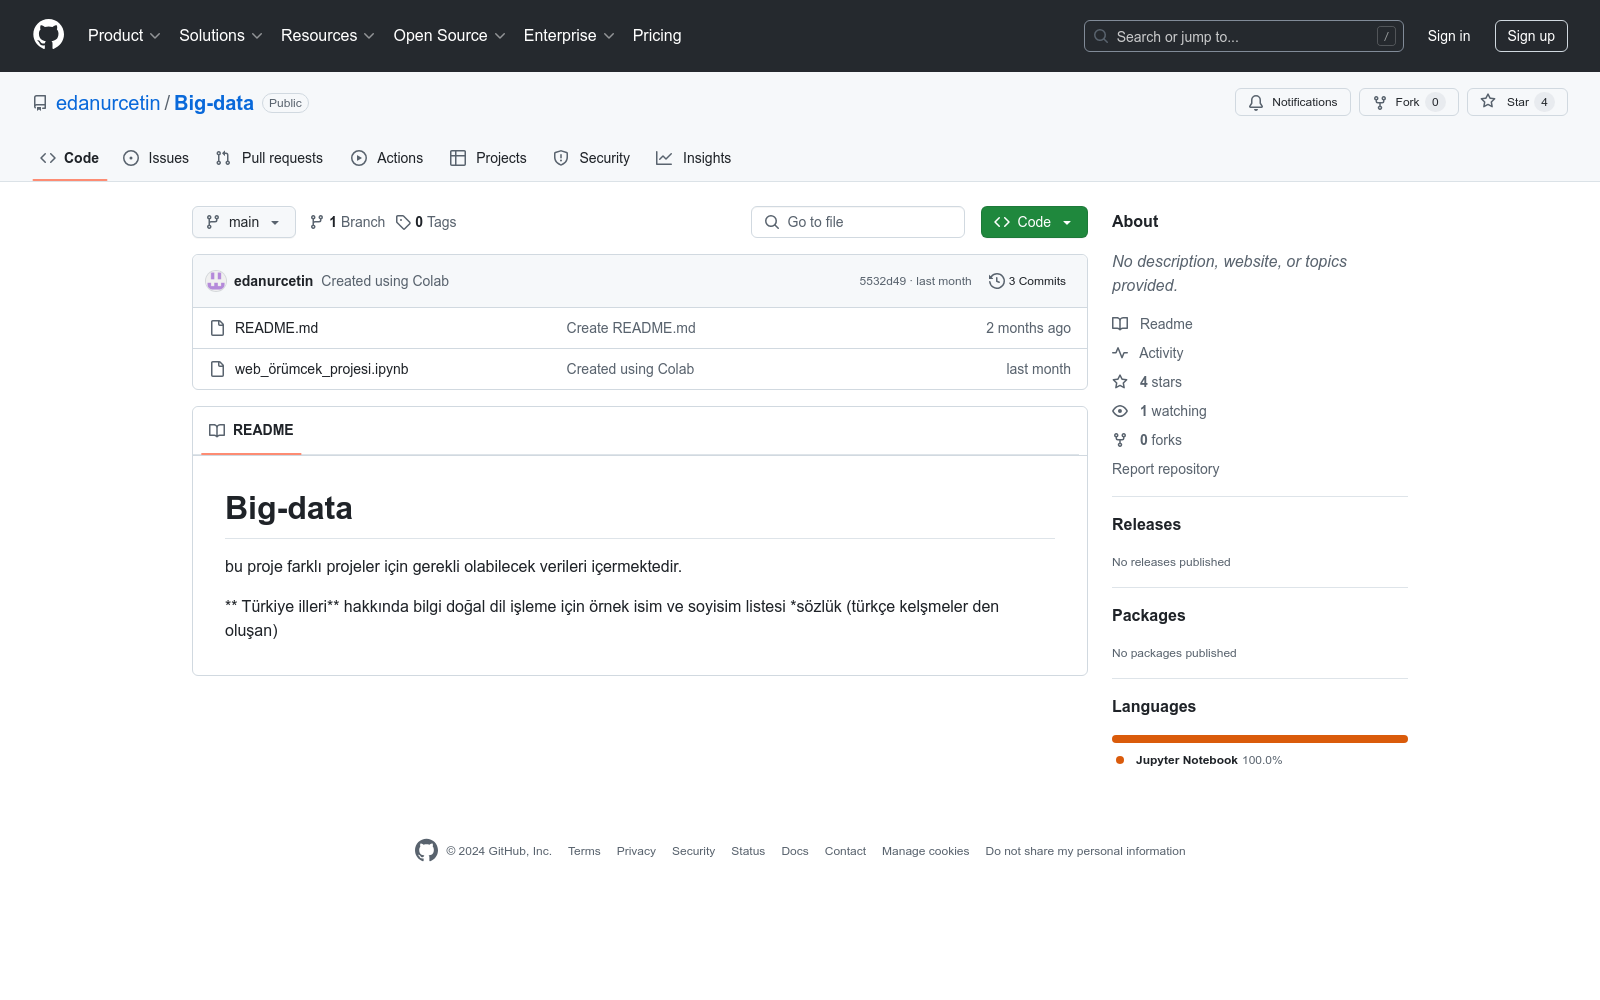
Task: Click the commits history clock icon
Action: (x=996, y=281)
